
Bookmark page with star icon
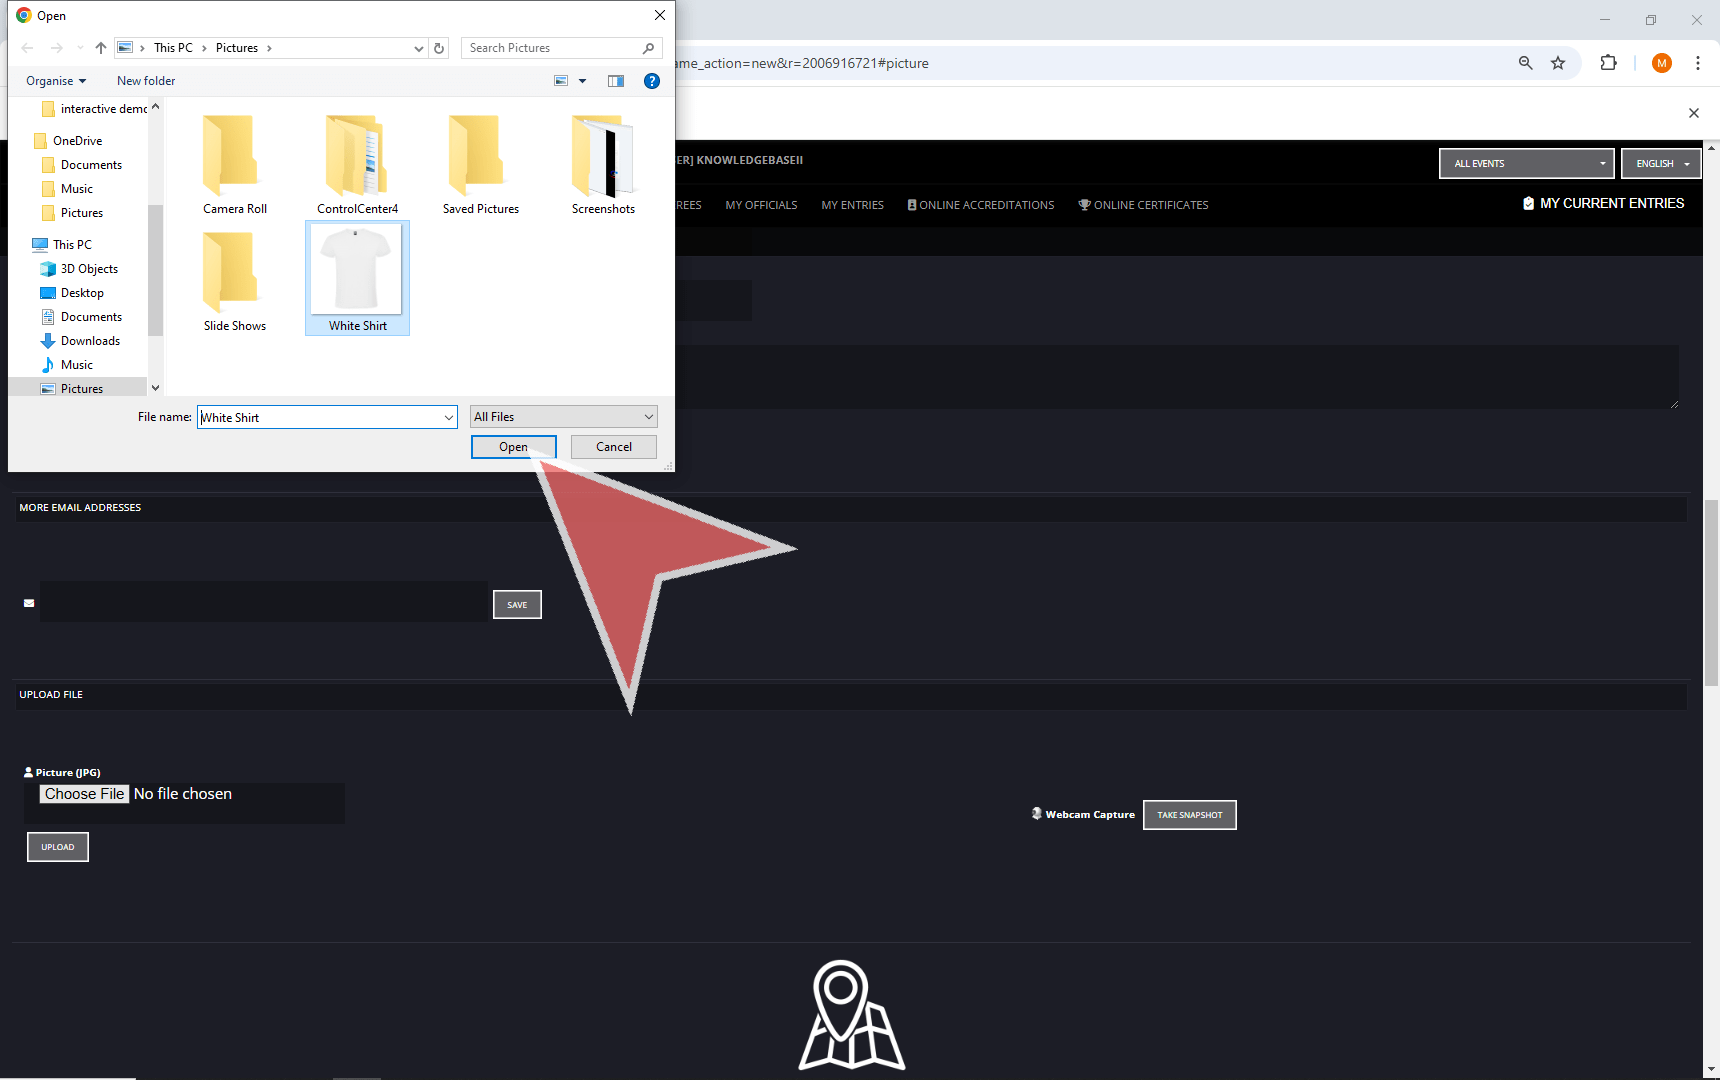(x=1558, y=63)
